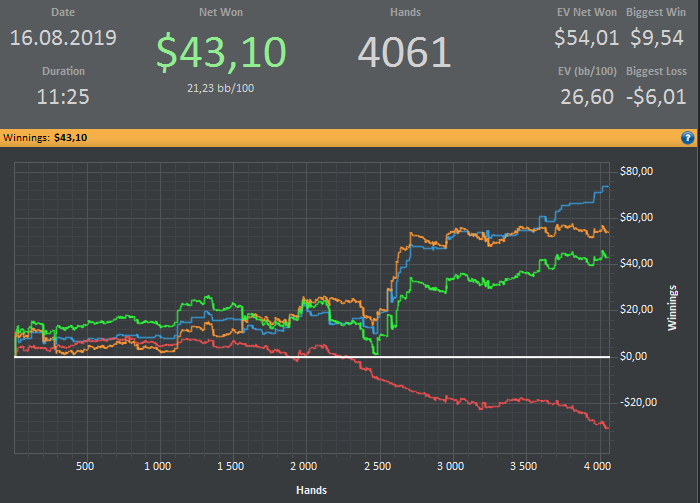Viewport: 700px width, 503px height.
Task: Select the duration value 11:25
Action: point(63,97)
